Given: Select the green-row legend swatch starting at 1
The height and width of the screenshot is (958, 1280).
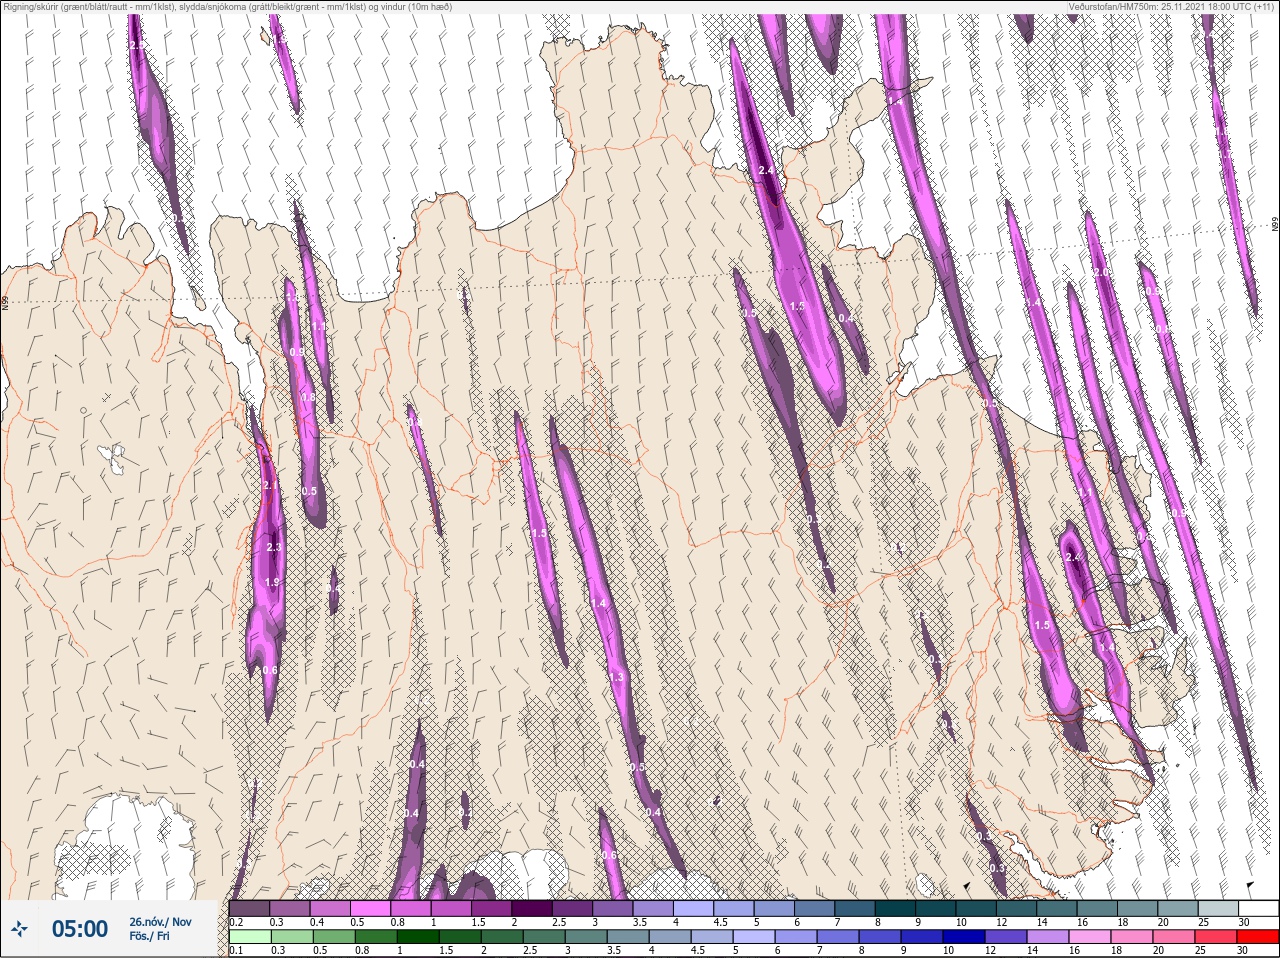Looking at the screenshot, I should [x=420, y=937].
